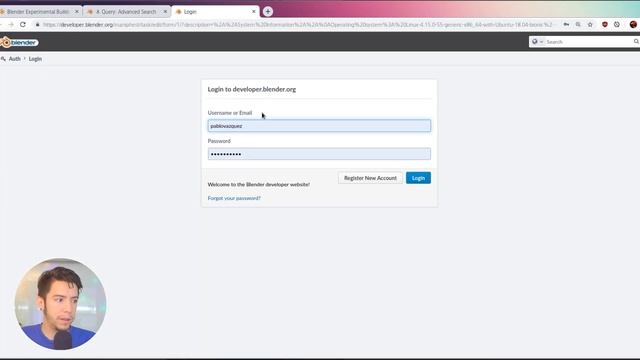Viewport: 640px width, 360px height.
Task: Click the Login button
Action: pyautogui.click(x=418, y=178)
